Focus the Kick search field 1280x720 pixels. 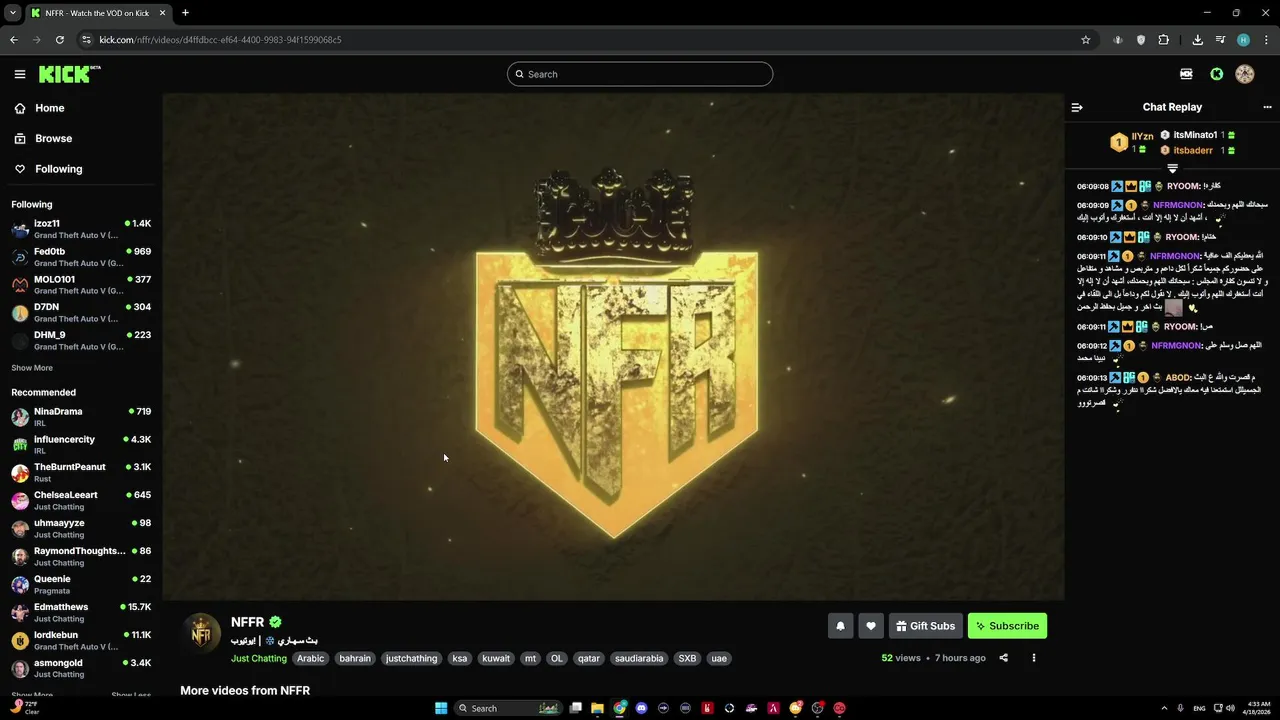640,74
